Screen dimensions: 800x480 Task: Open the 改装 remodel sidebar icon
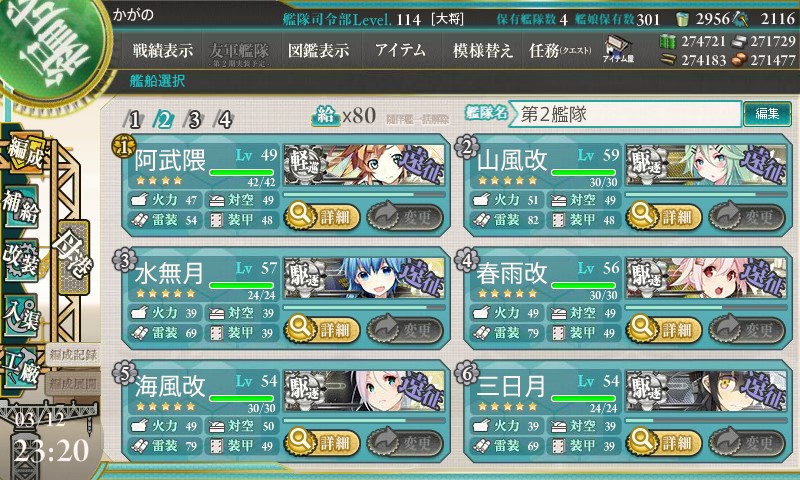[x=21, y=260]
